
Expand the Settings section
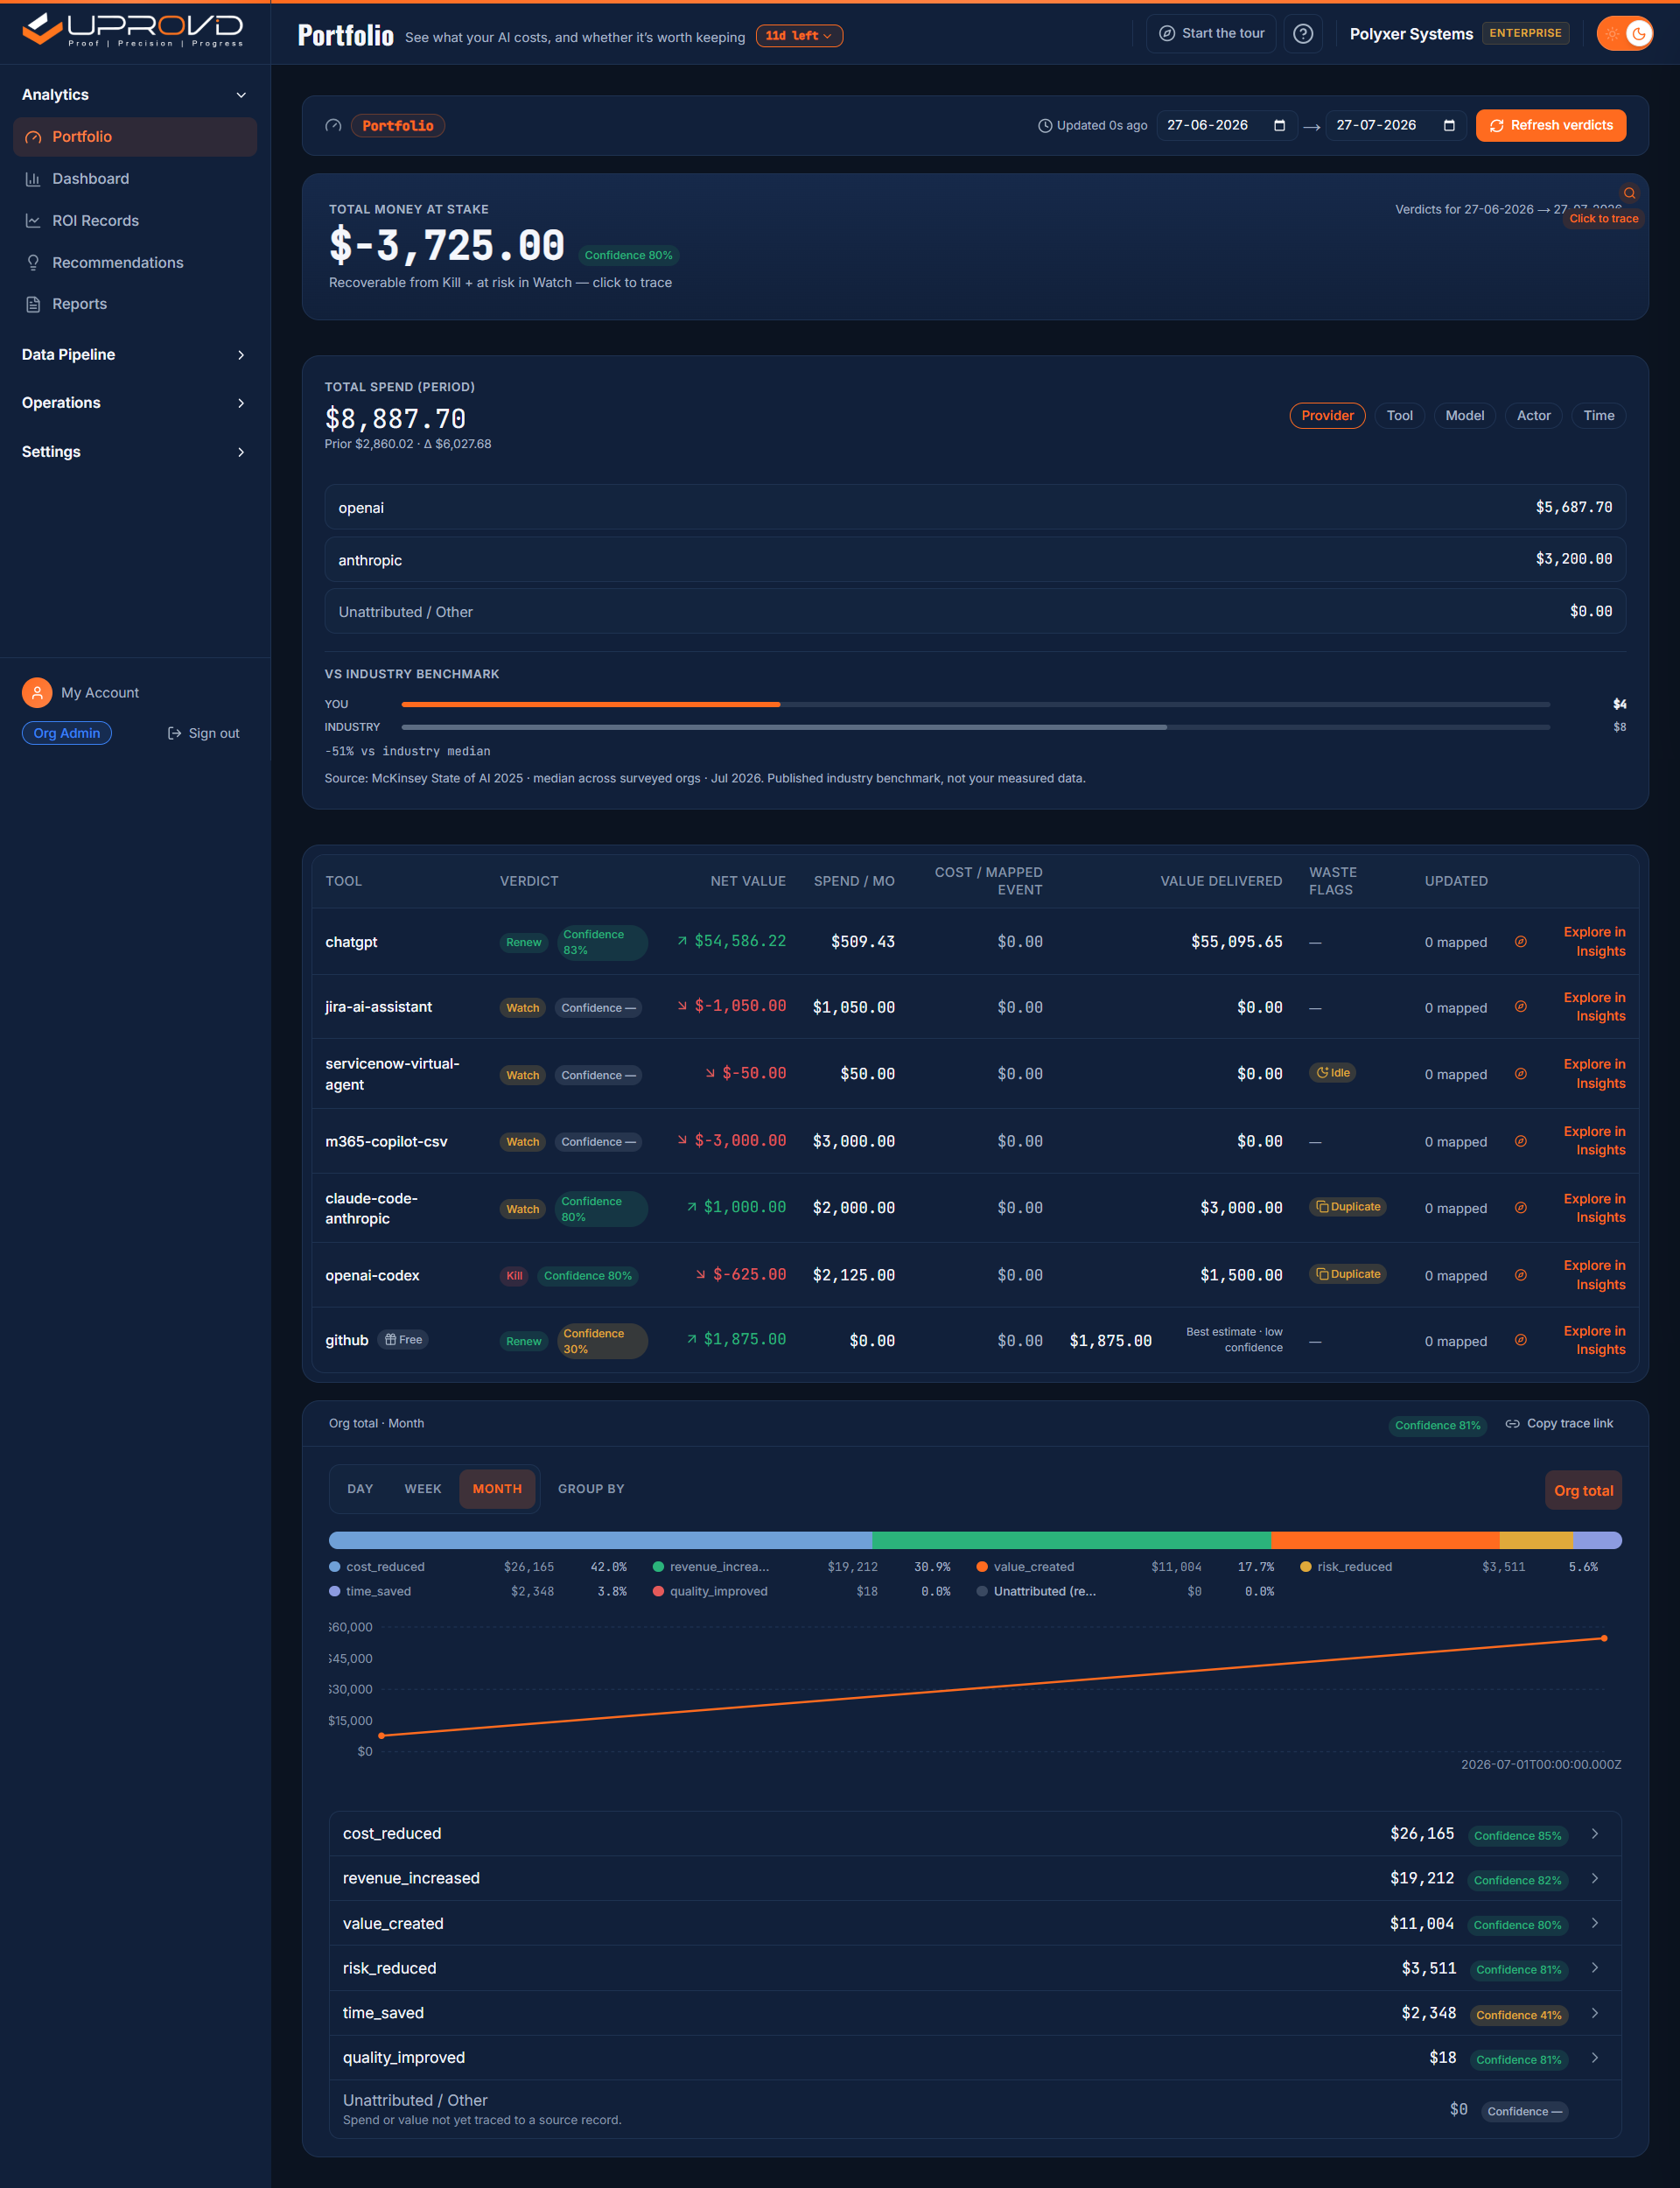[x=135, y=452]
